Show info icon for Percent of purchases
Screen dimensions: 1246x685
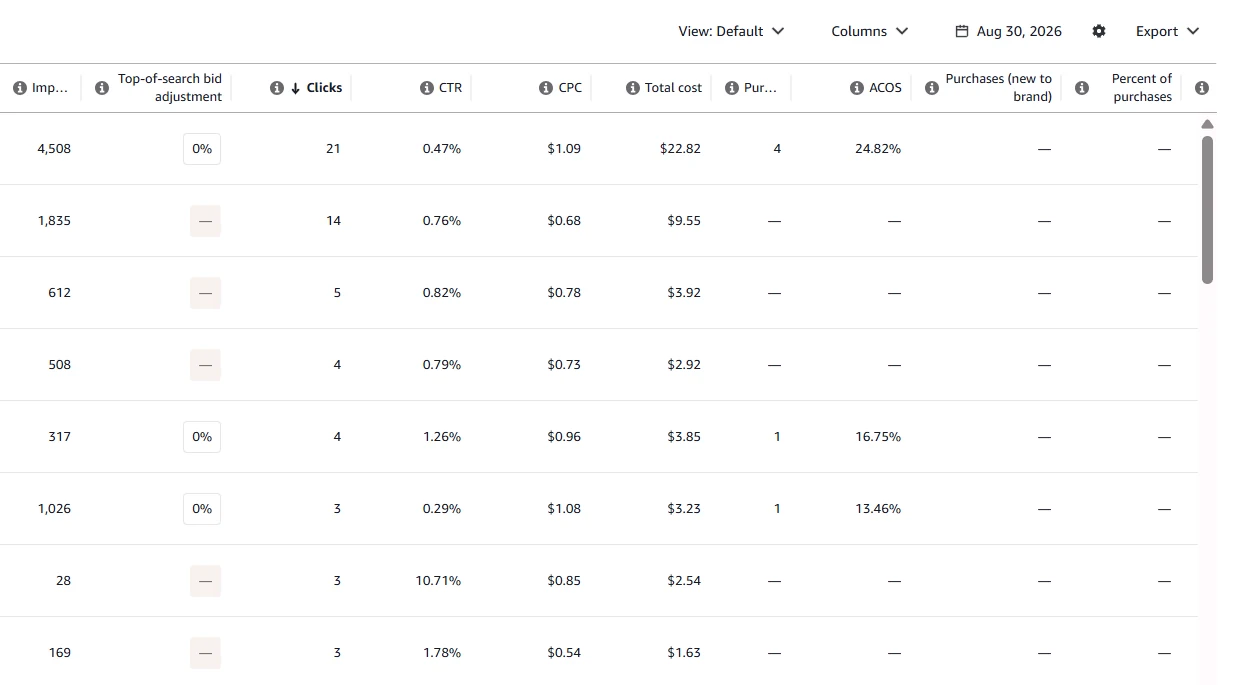(1082, 88)
